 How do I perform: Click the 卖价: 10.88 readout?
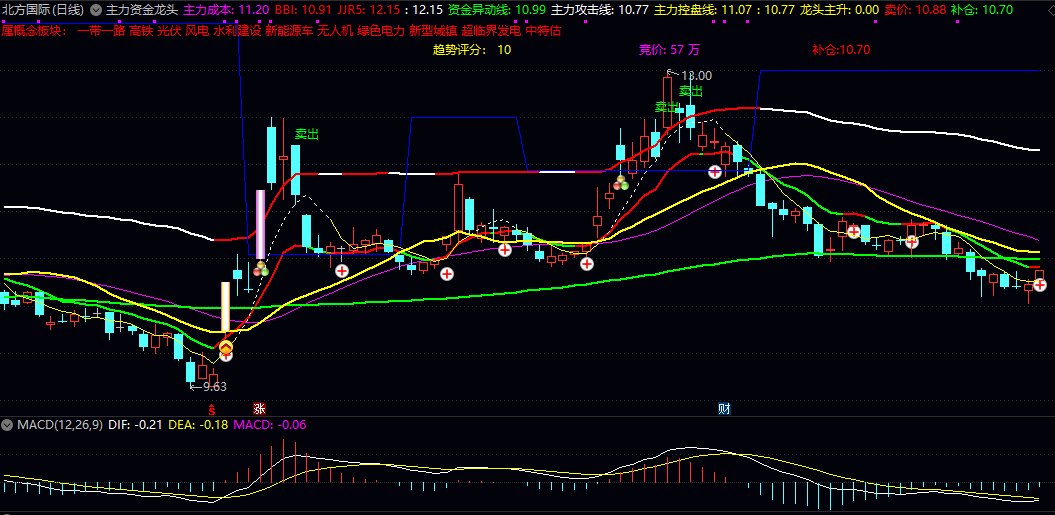tap(915, 10)
